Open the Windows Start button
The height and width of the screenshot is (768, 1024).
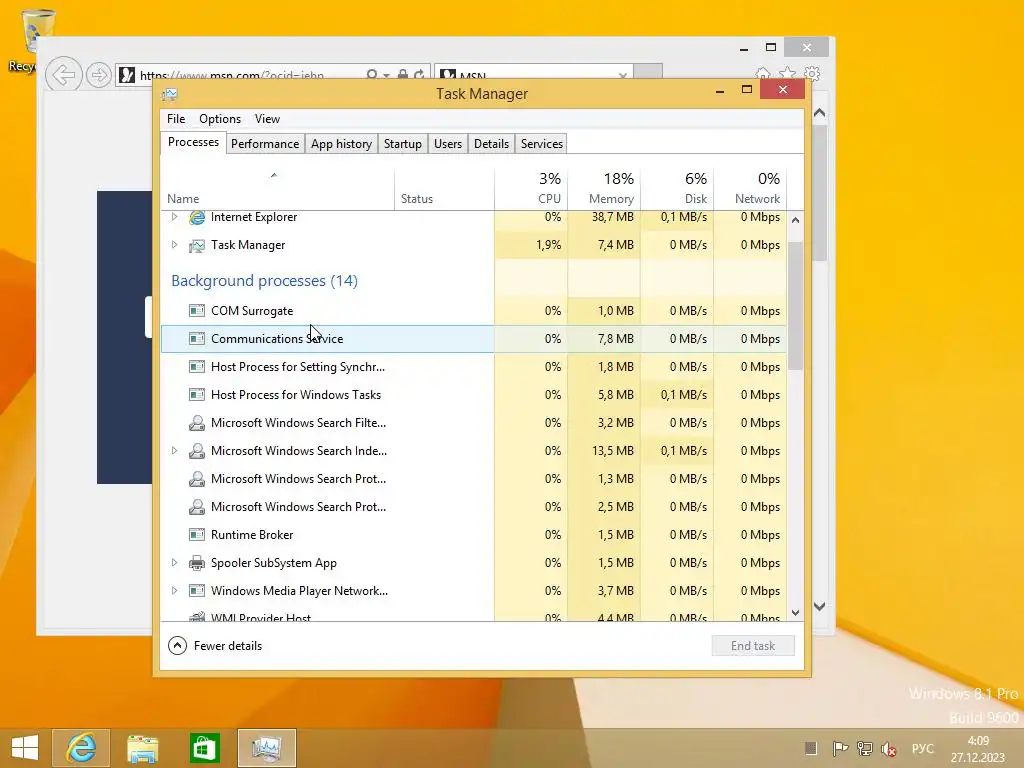tap(24, 748)
